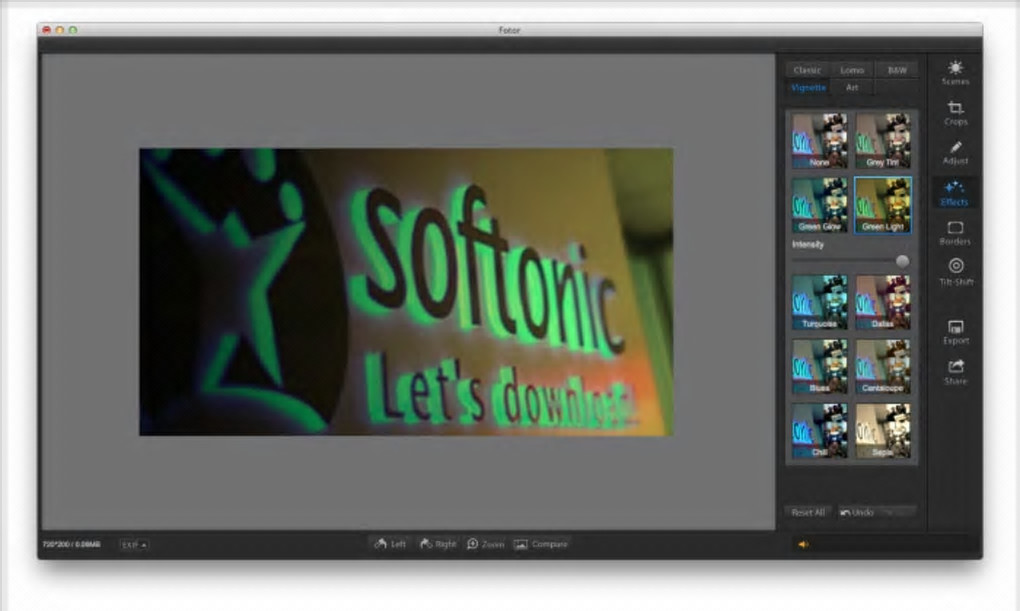Image resolution: width=1020 pixels, height=611 pixels.
Task: Expand the EXIF info dropdown
Action: click(135, 545)
